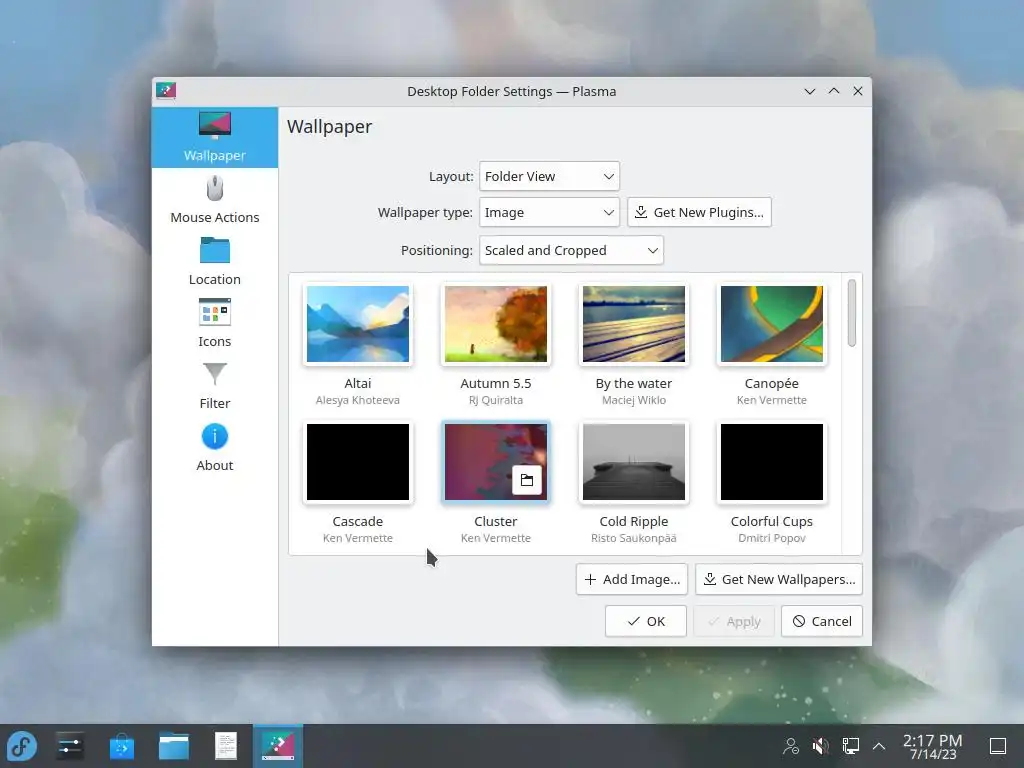
Task: Open the network connections tray icon
Action: click(850, 746)
